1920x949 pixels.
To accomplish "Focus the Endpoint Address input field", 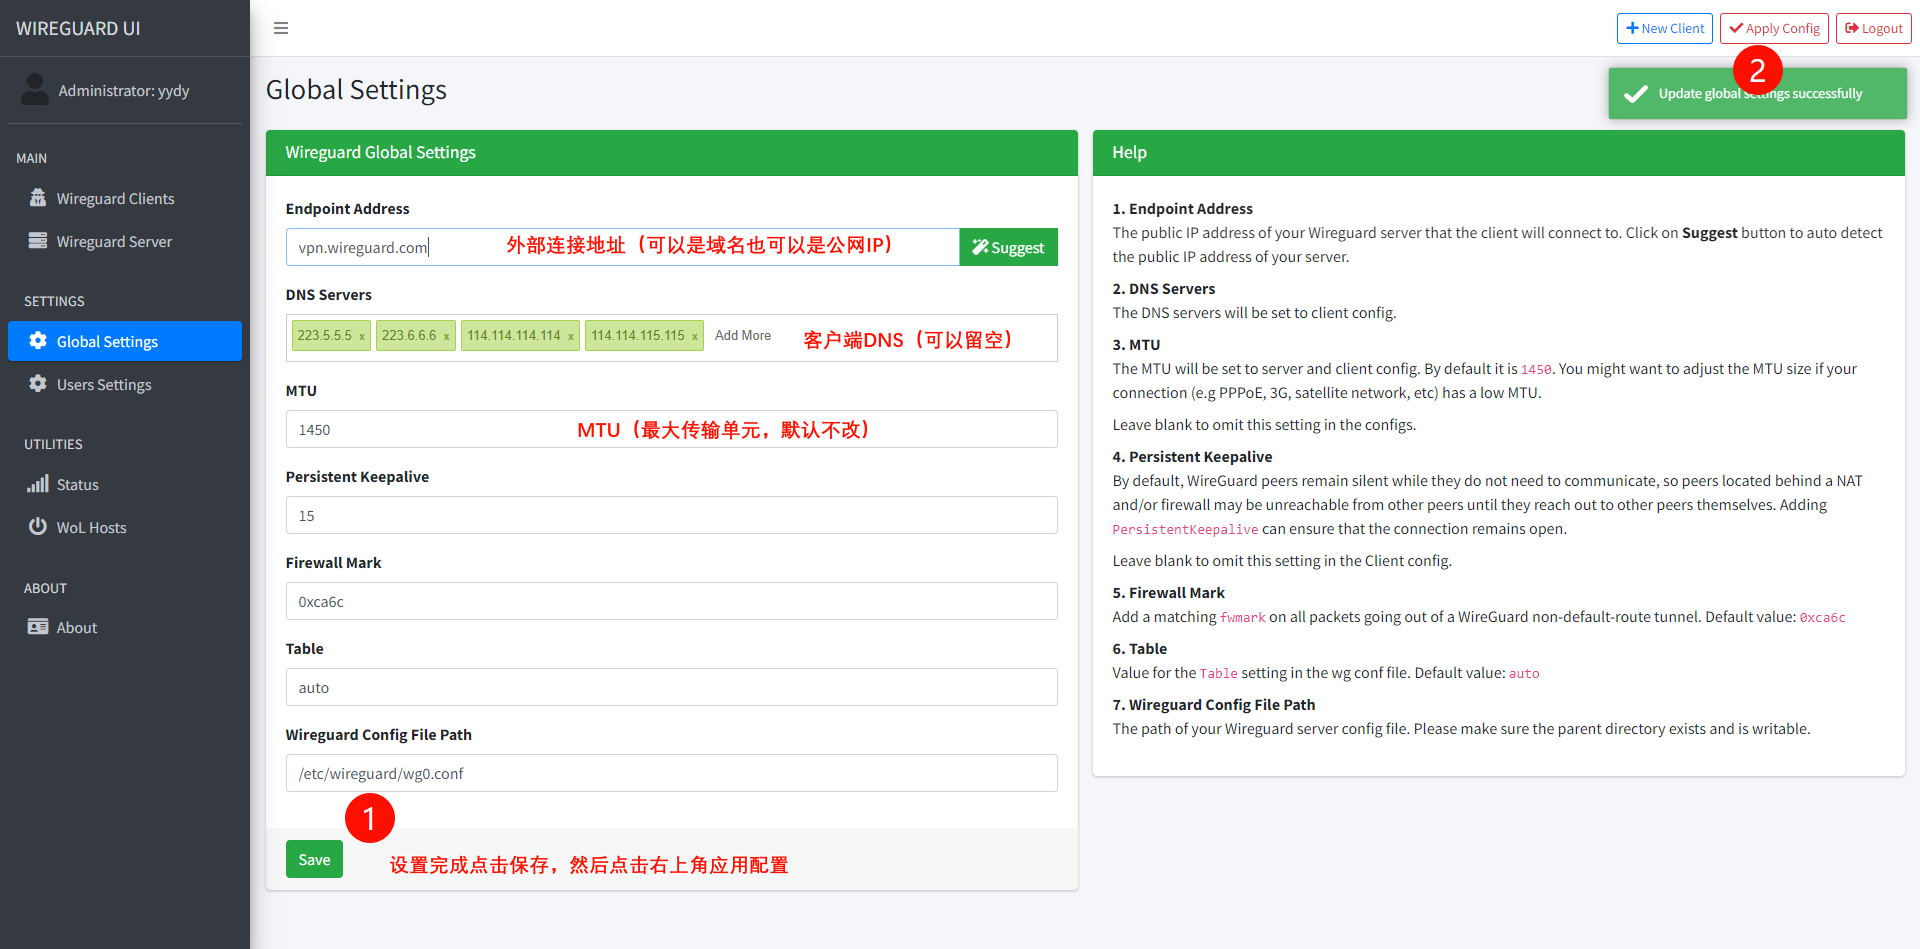I will [622, 247].
